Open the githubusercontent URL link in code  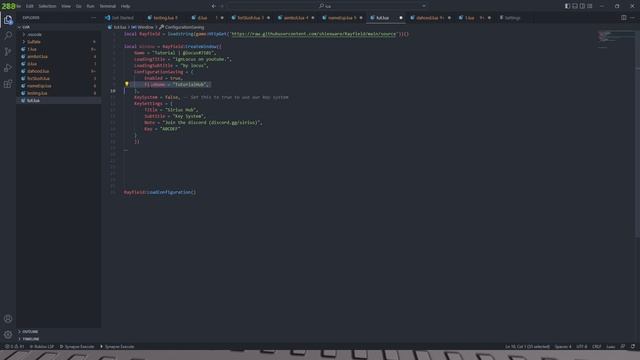tap(314, 34)
